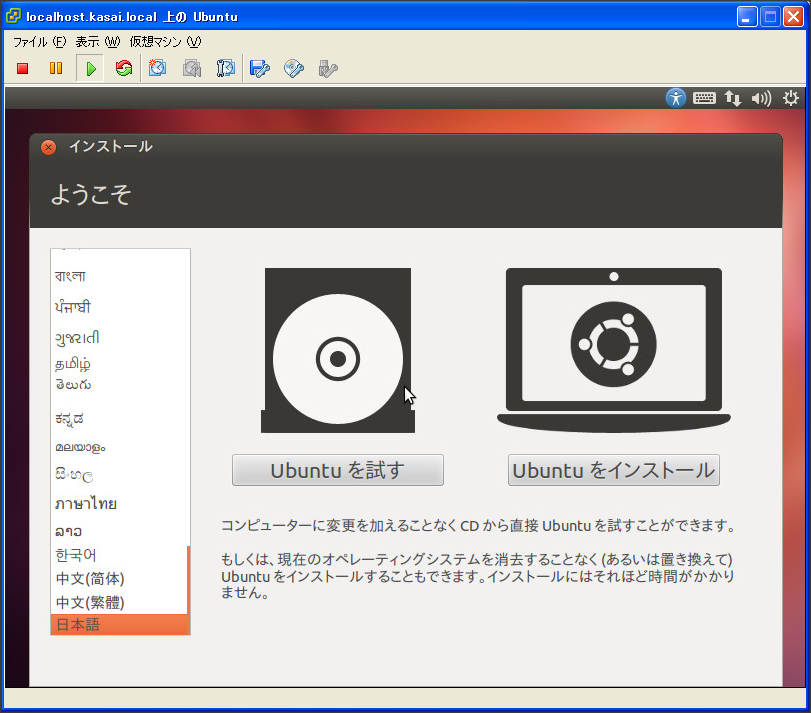
Task: Open the accessibility menu in Ubuntu panel
Action: 677,98
